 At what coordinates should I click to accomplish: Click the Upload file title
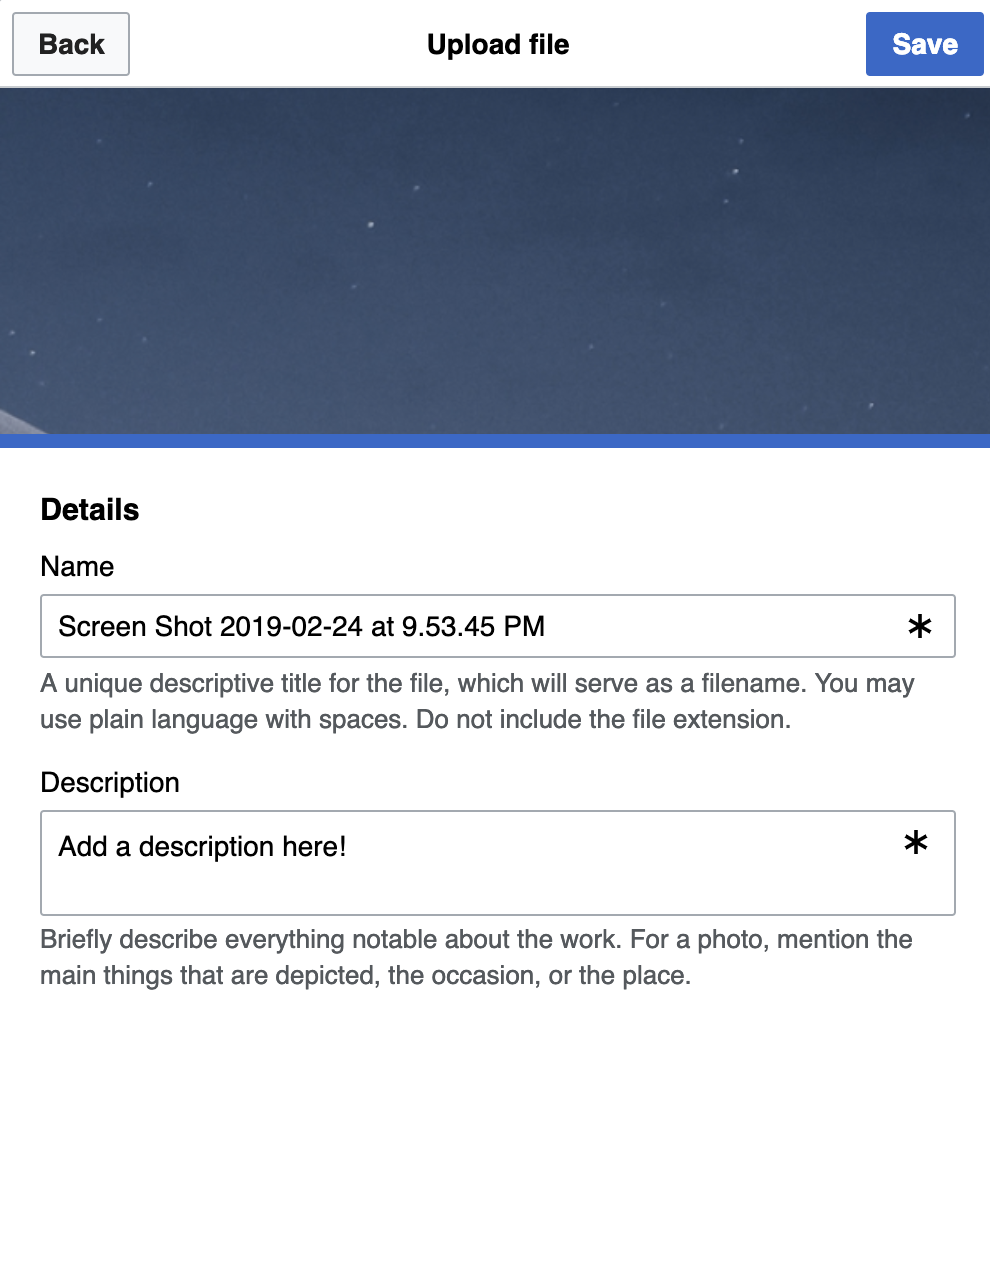click(x=498, y=44)
